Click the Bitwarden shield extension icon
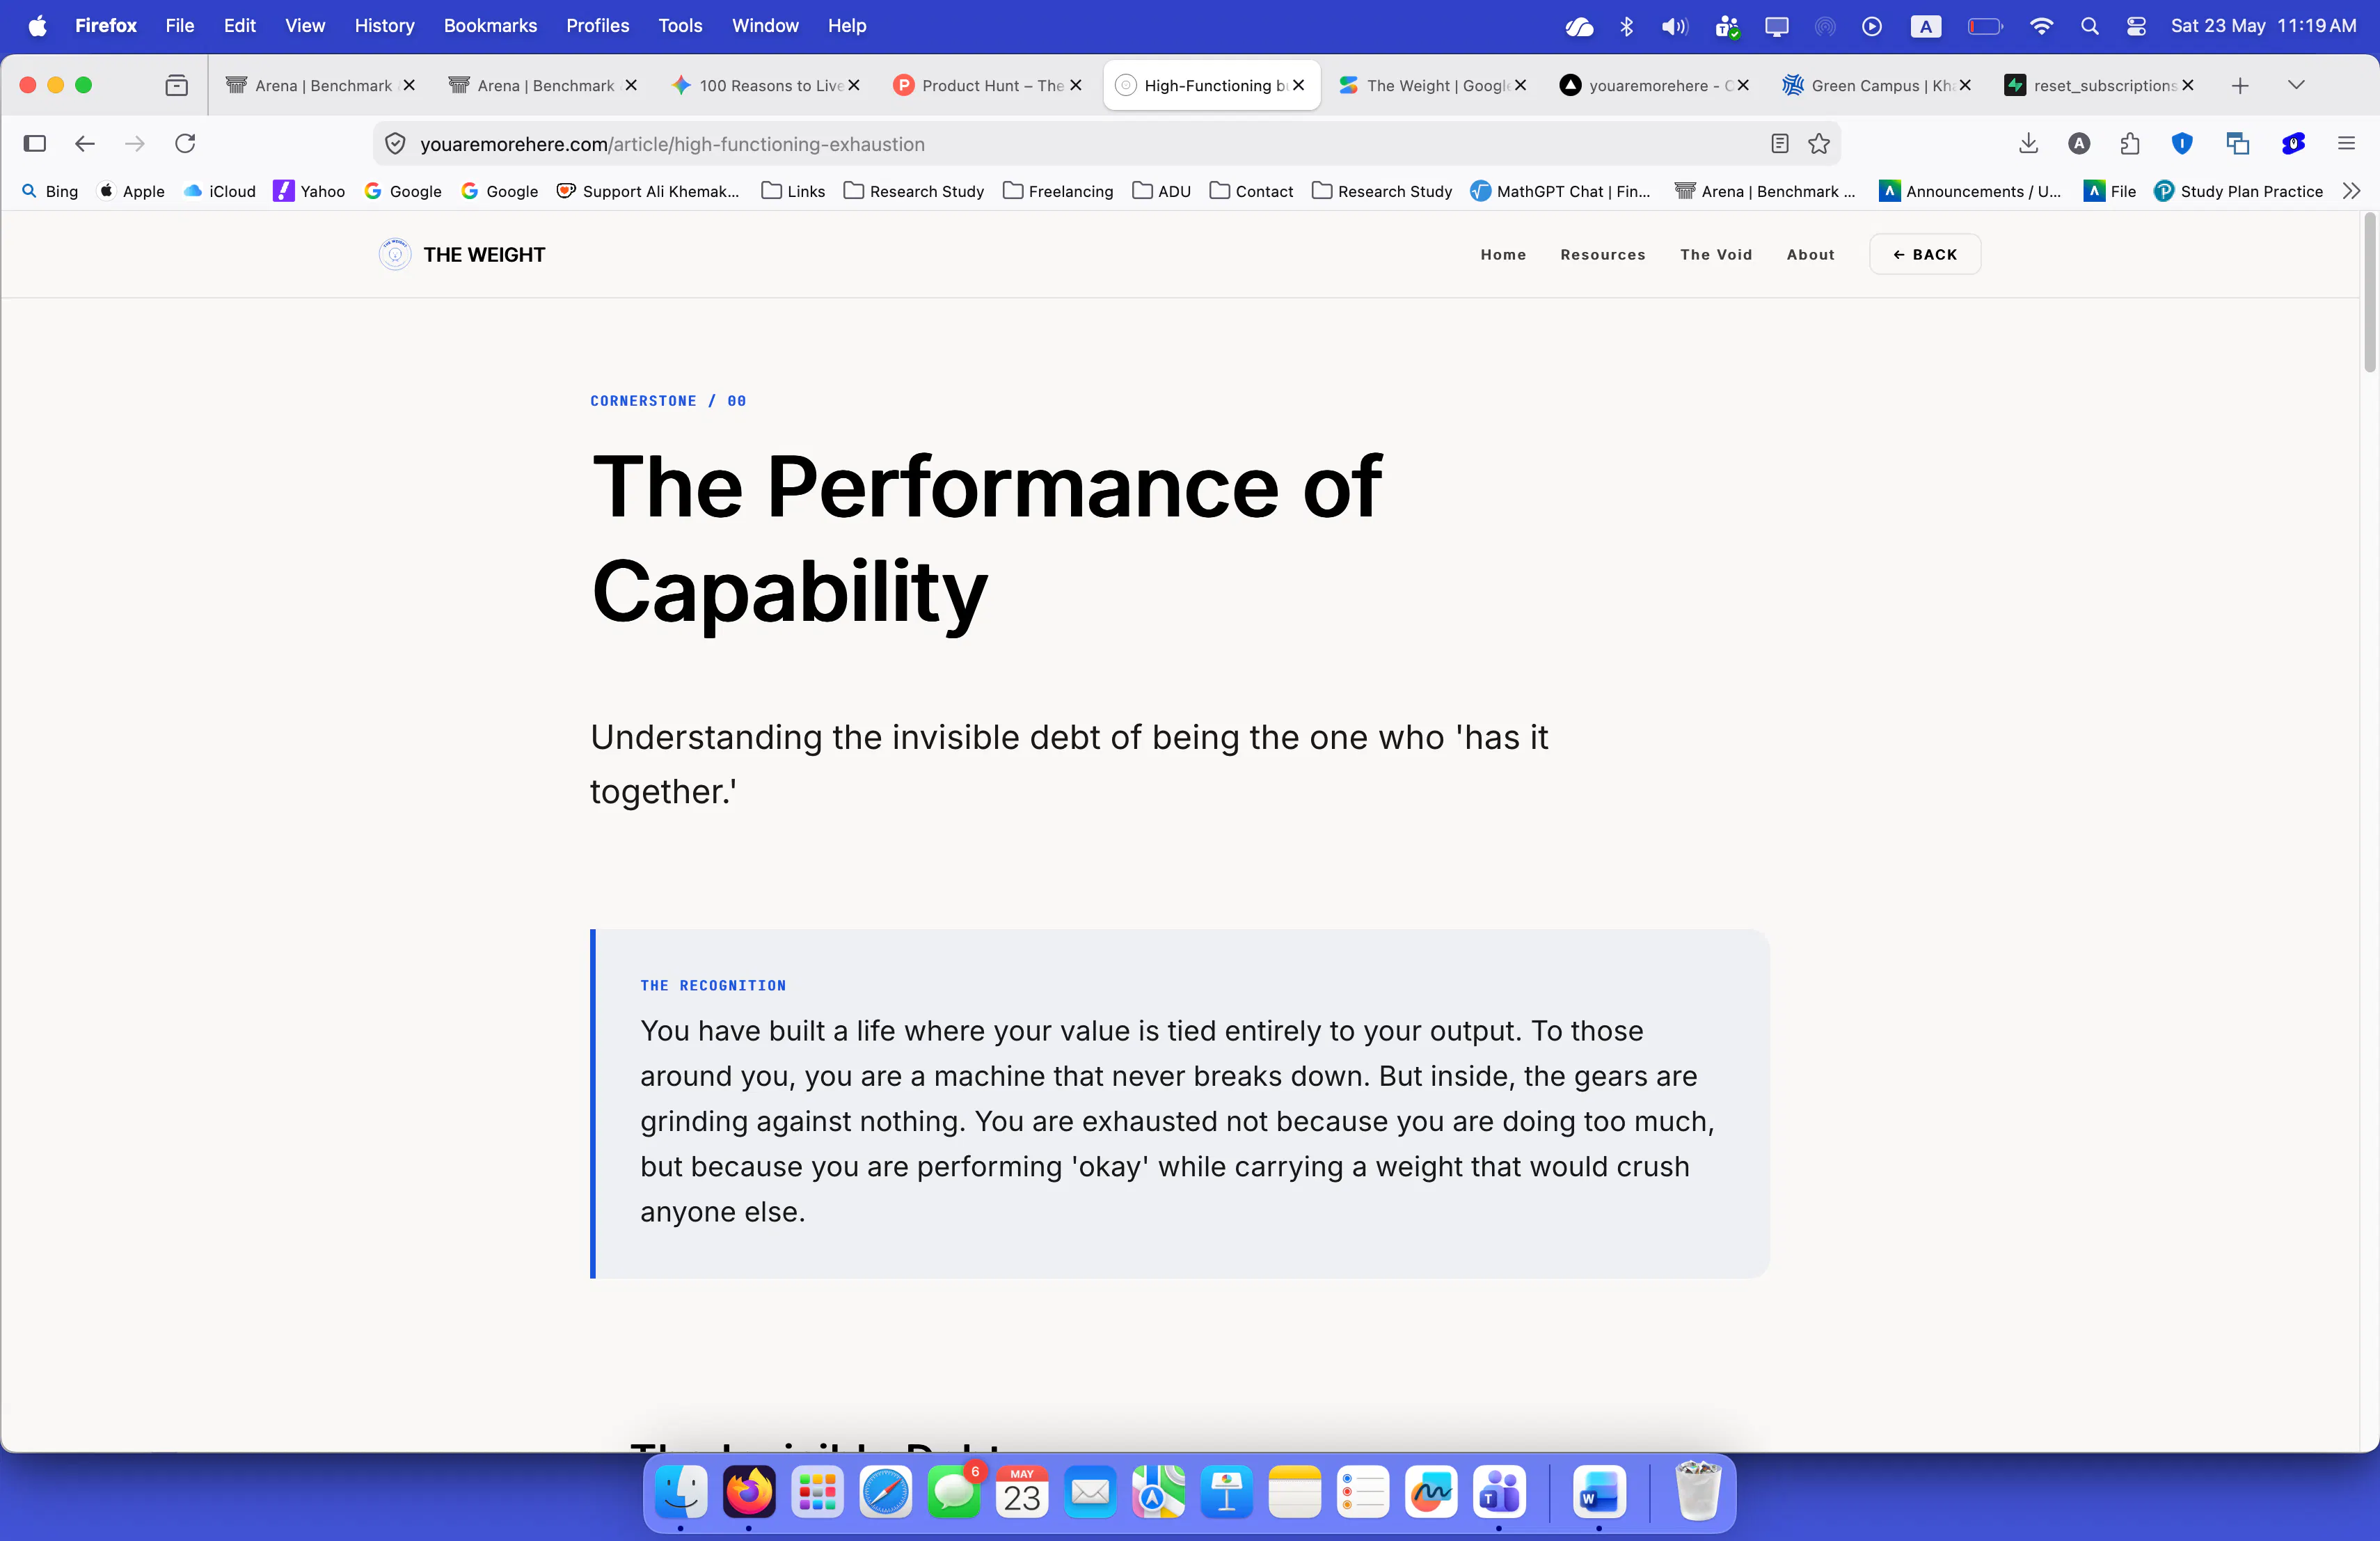 pos(2182,144)
